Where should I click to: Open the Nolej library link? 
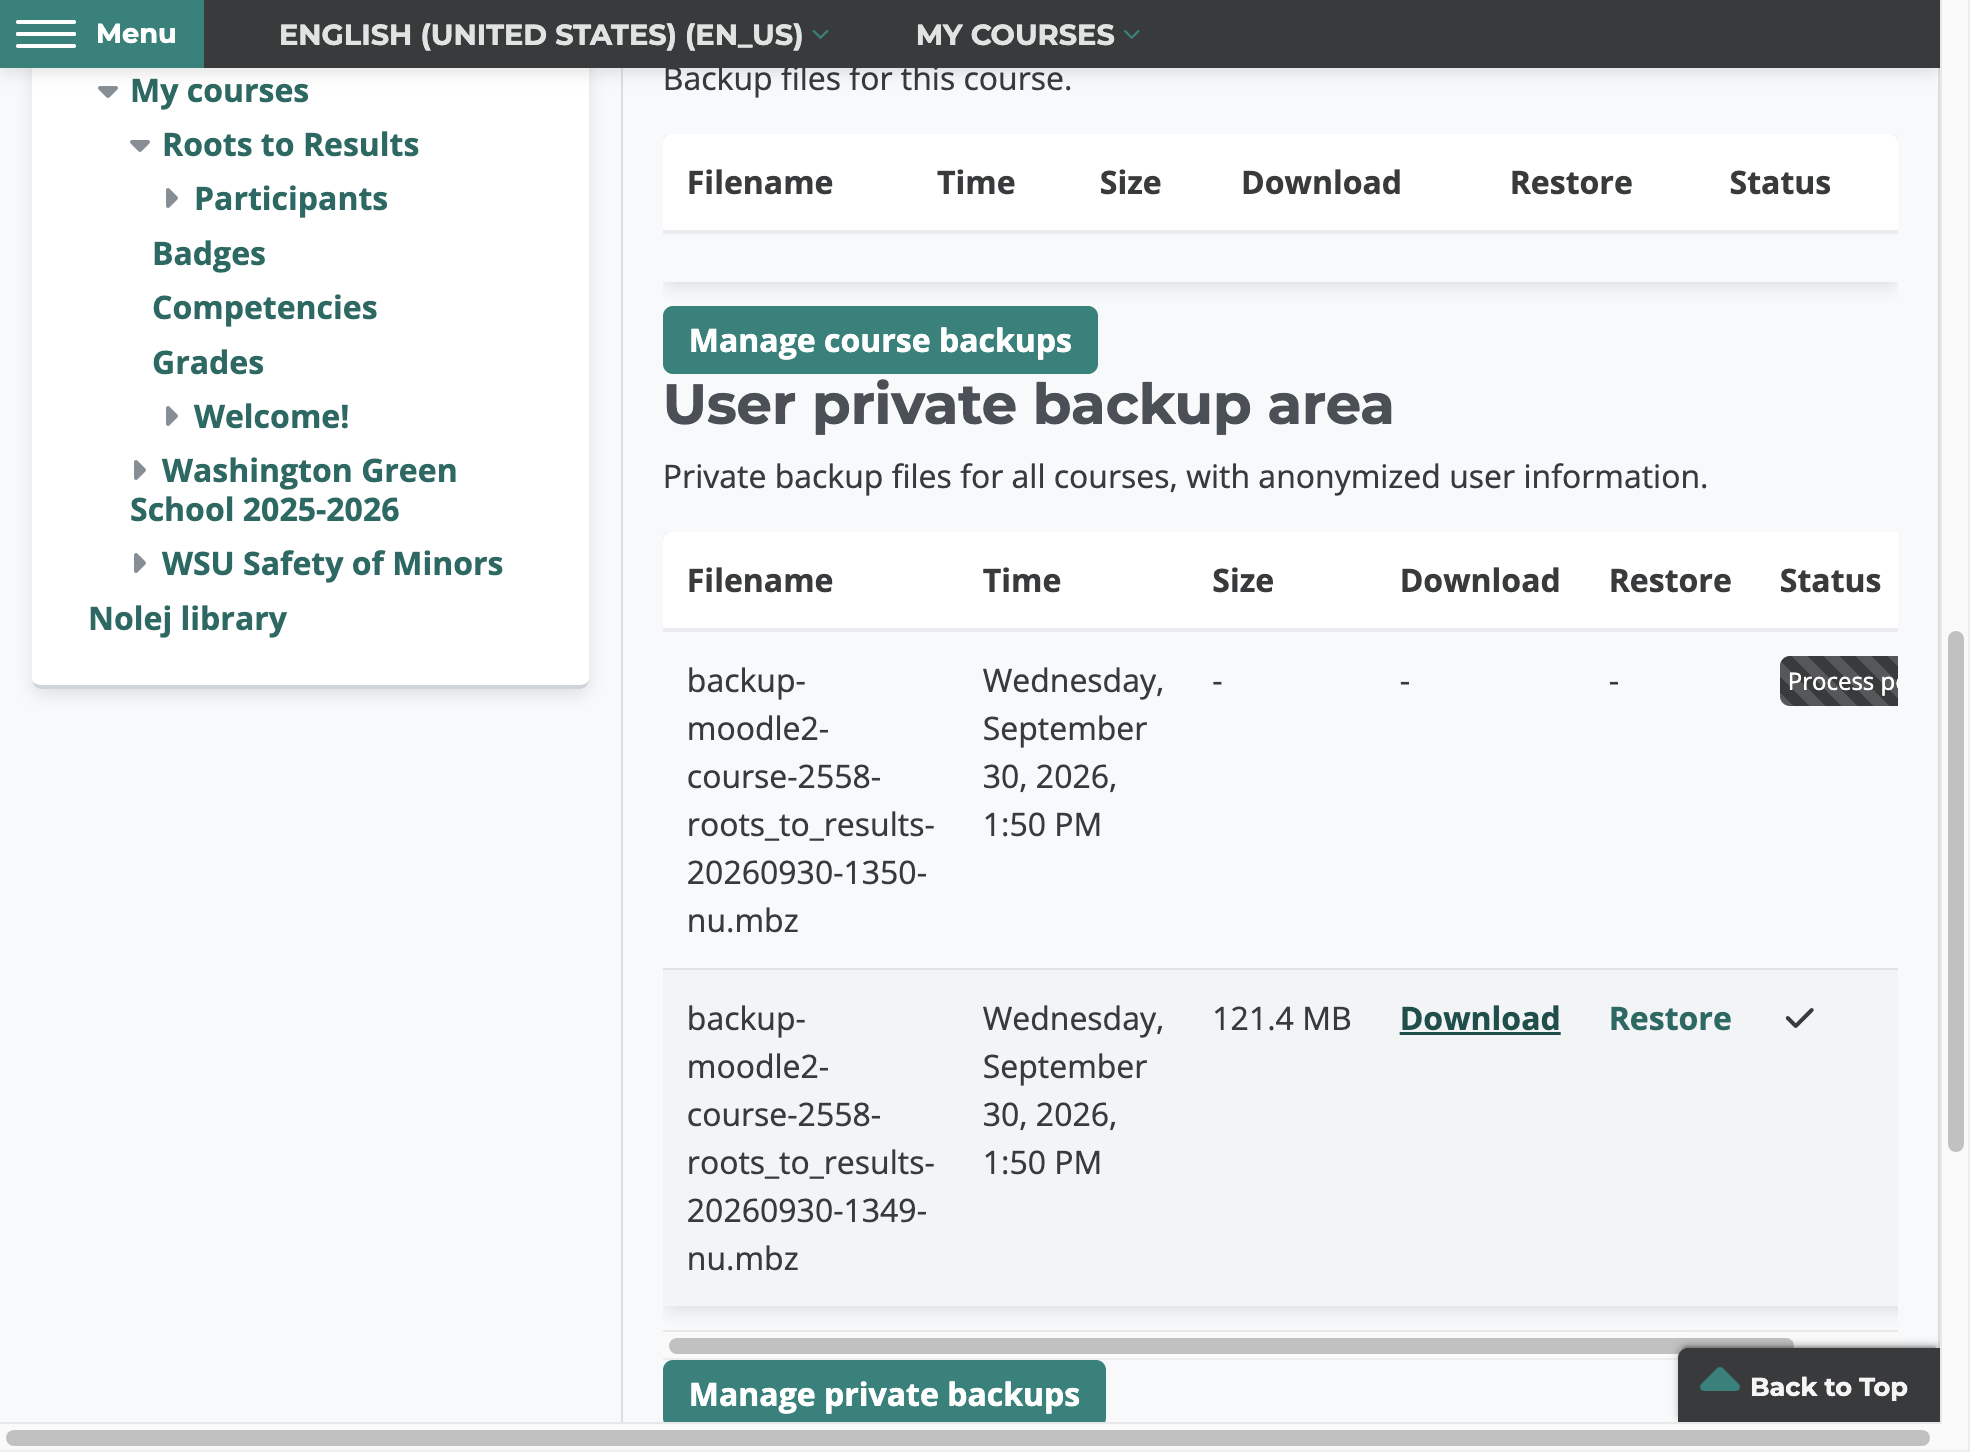[188, 618]
